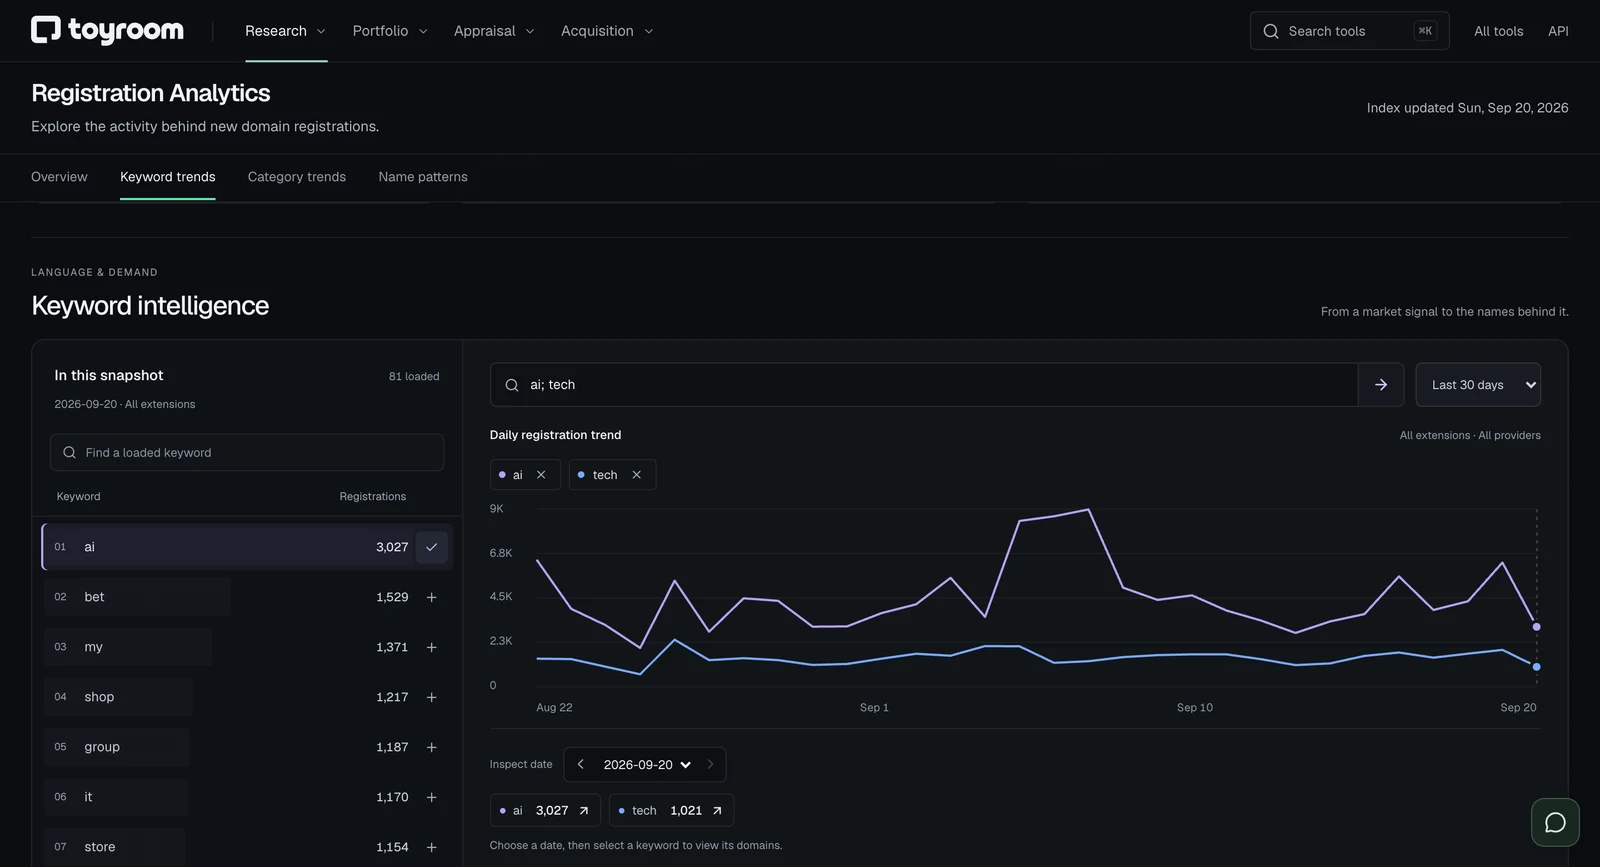Viewport: 1600px width, 867px height.
Task: Click the Keyword column header
Action: click(79, 497)
